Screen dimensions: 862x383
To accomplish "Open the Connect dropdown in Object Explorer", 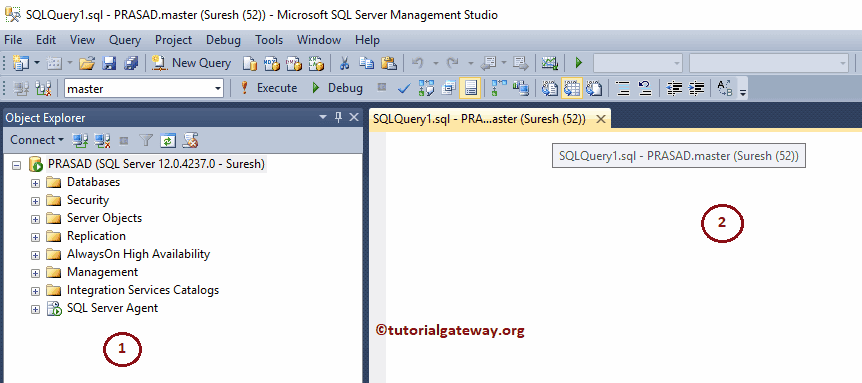I will [x=37, y=140].
